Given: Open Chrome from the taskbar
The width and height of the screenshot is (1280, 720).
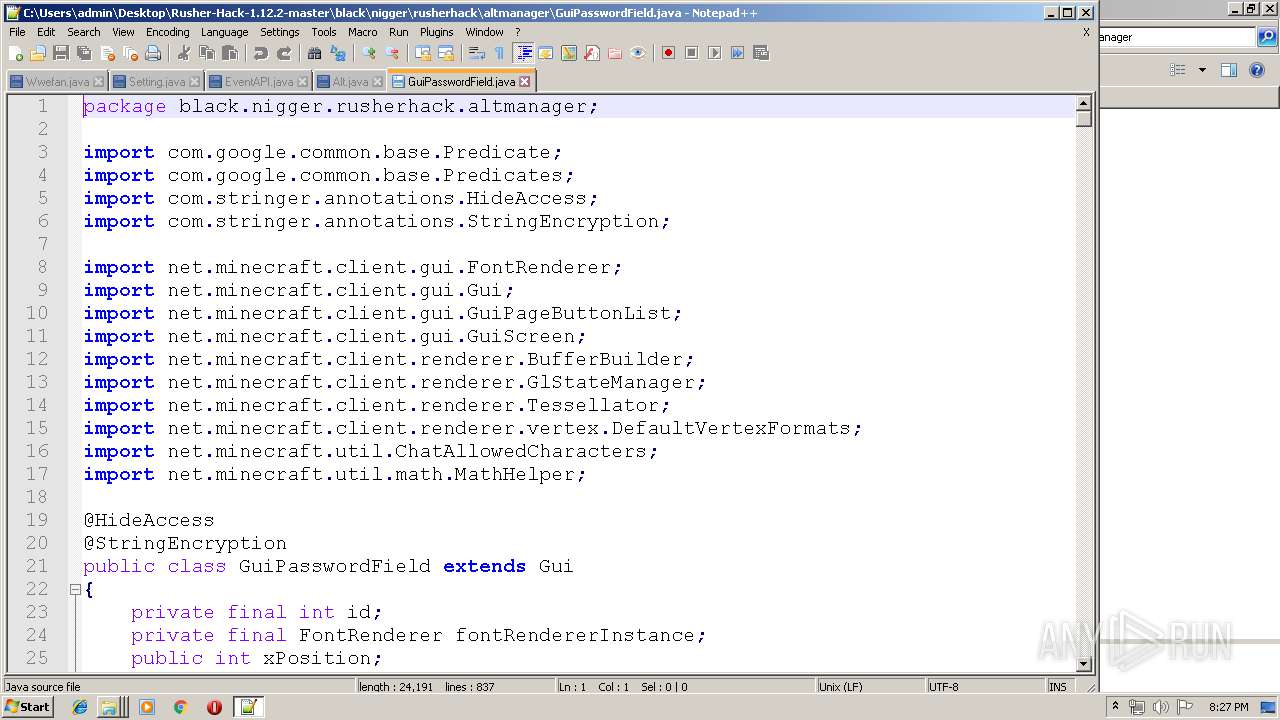Looking at the screenshot, I should 180,707.
